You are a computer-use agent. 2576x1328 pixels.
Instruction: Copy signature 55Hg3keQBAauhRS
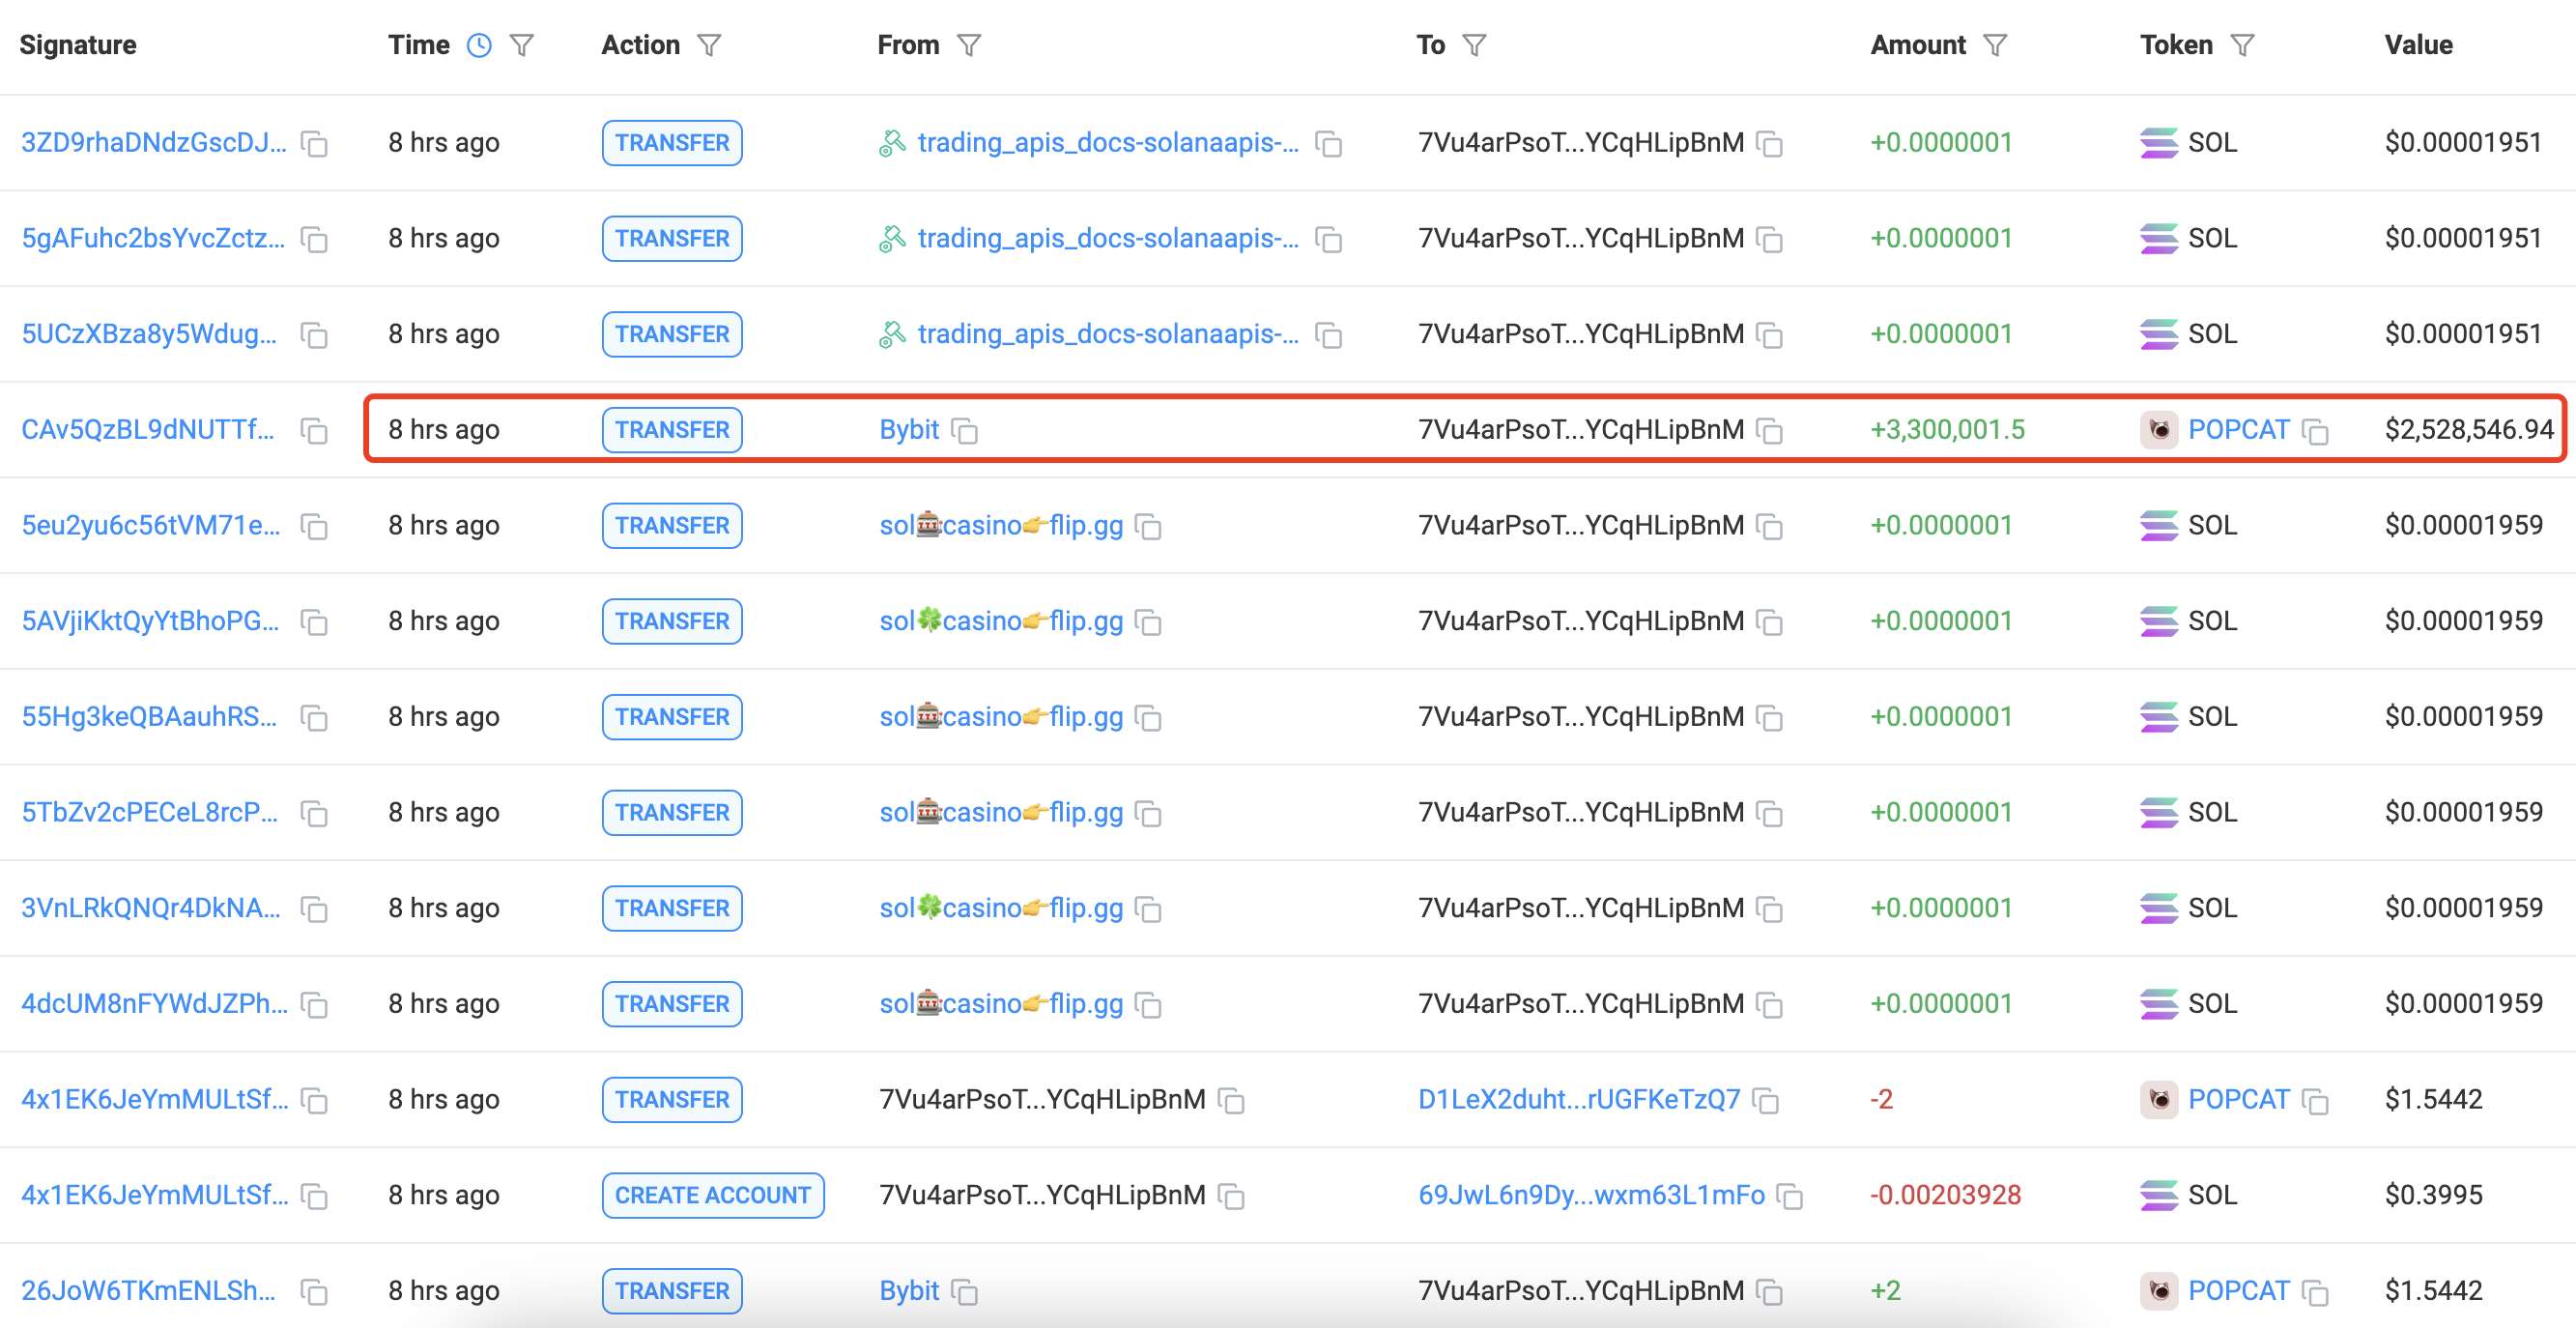(314, 718)
